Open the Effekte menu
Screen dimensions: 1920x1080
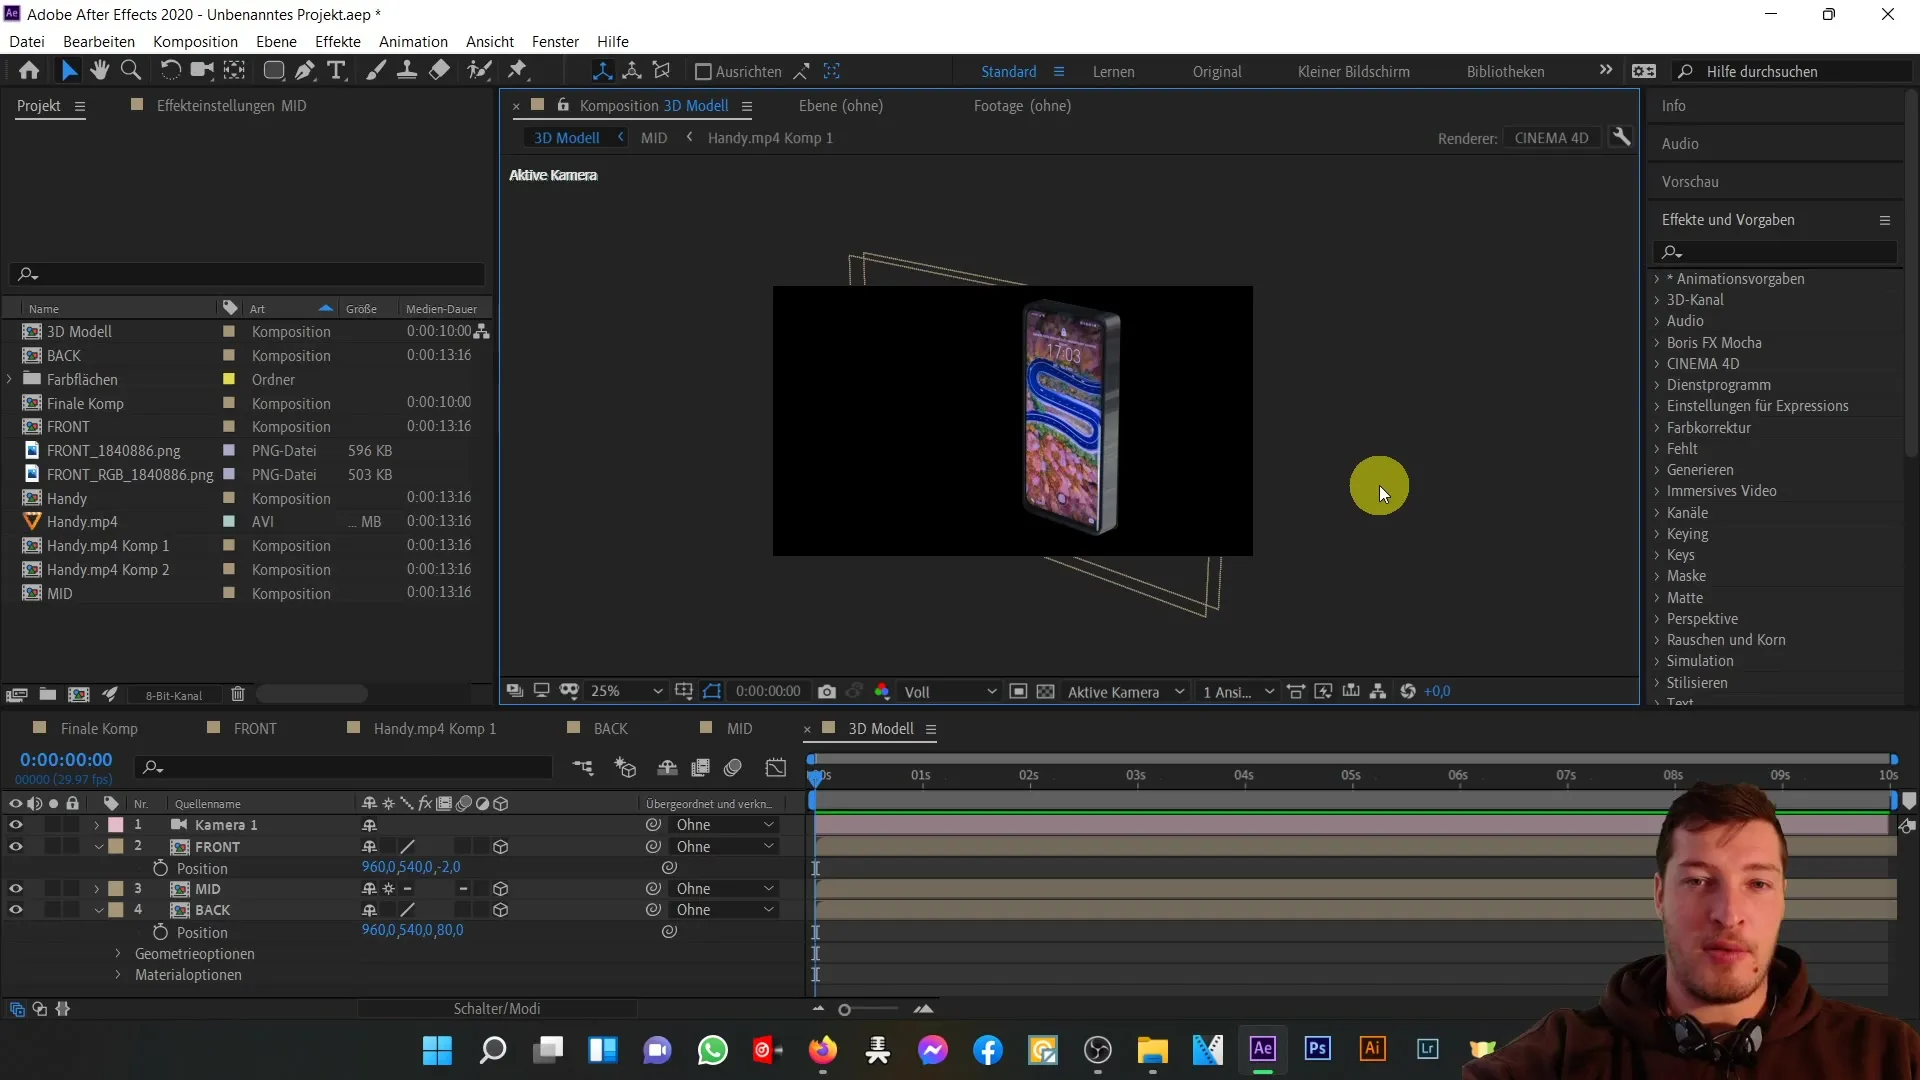pyautogui.click(x=338, y=41)
